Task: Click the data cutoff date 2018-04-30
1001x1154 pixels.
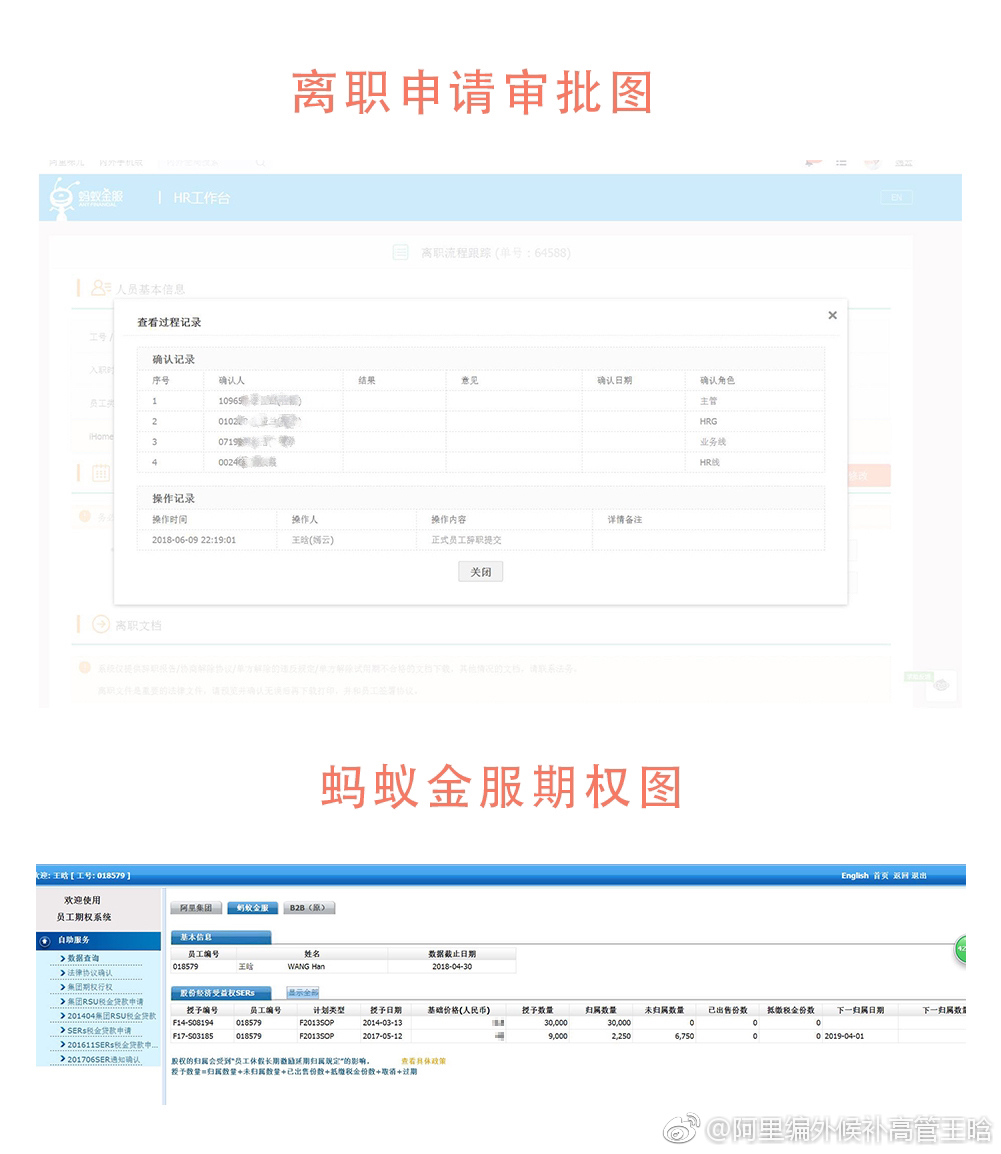Action: point(452,967)
